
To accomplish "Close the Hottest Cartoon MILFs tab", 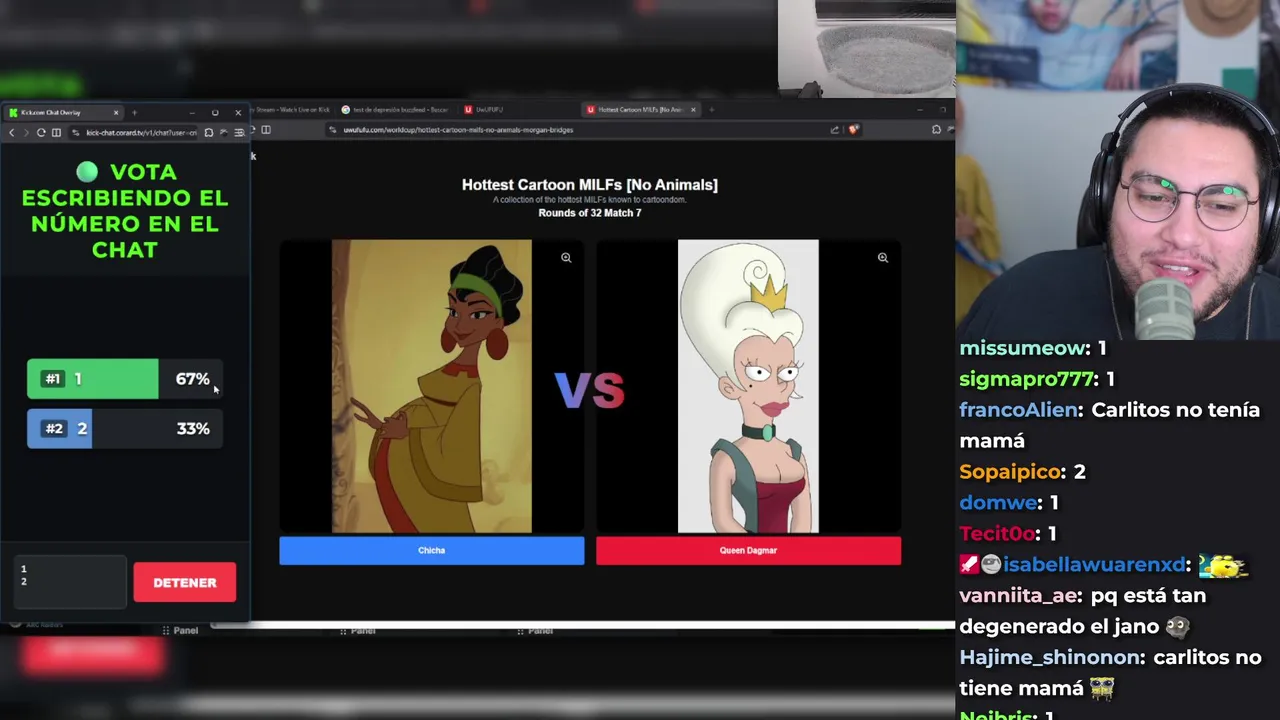I will 693,109.
